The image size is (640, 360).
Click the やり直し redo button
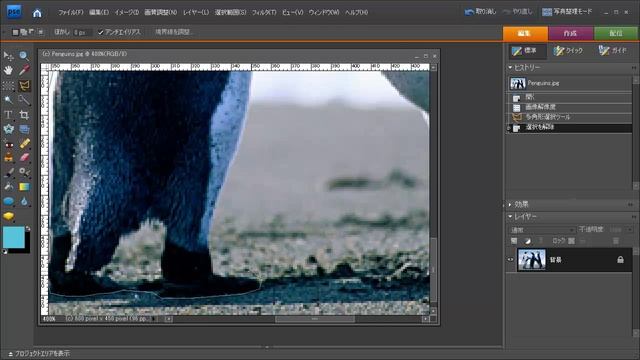tap(518, 12)
